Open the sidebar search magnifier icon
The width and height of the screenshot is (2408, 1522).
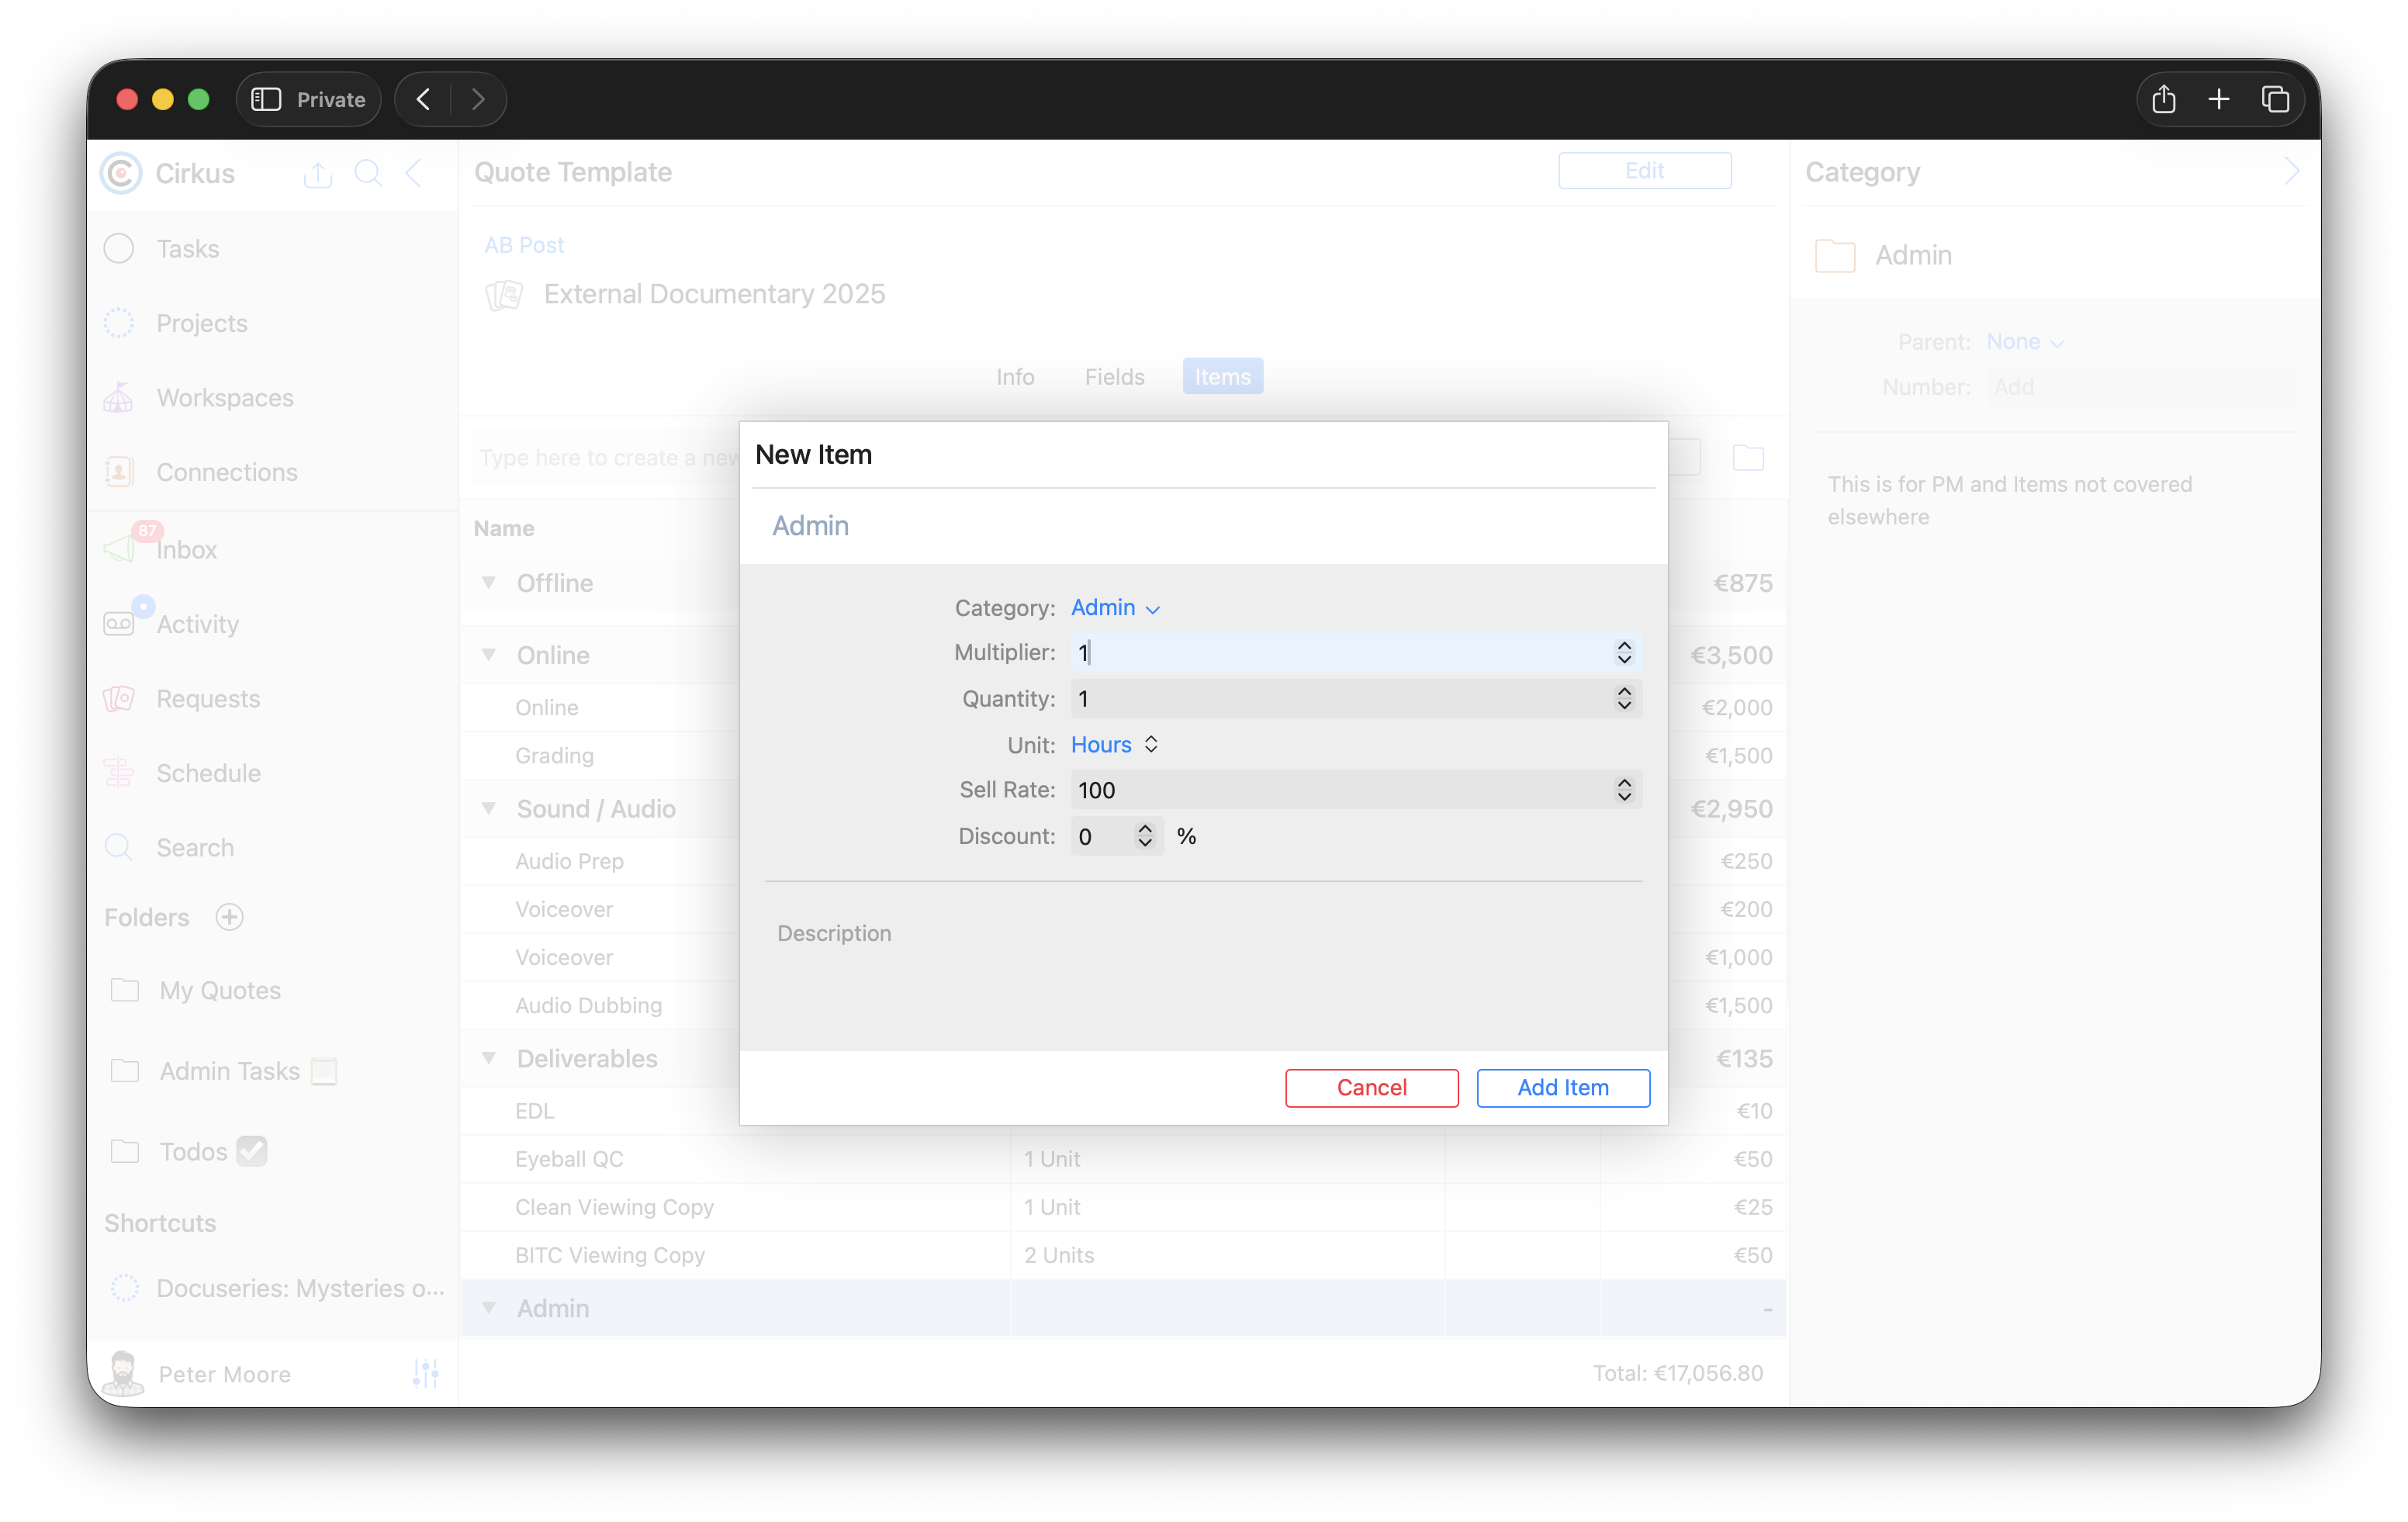(368, 173)
